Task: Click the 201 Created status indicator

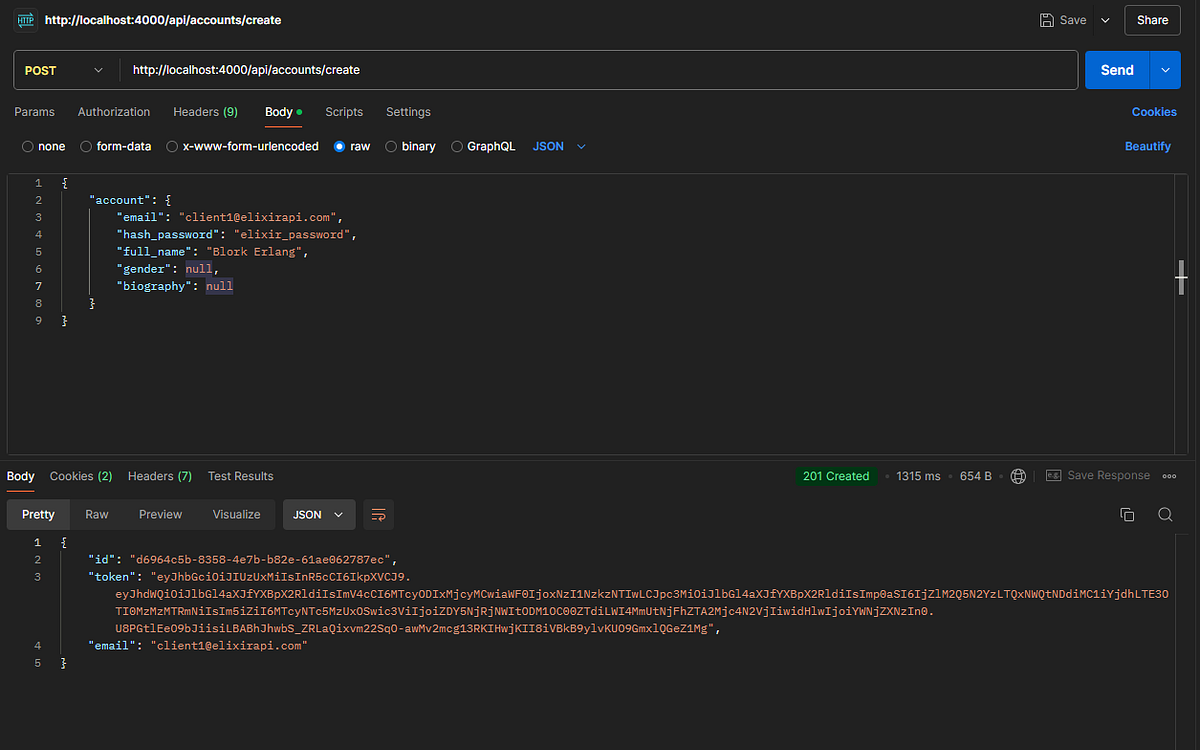Action: pos(836,476)
